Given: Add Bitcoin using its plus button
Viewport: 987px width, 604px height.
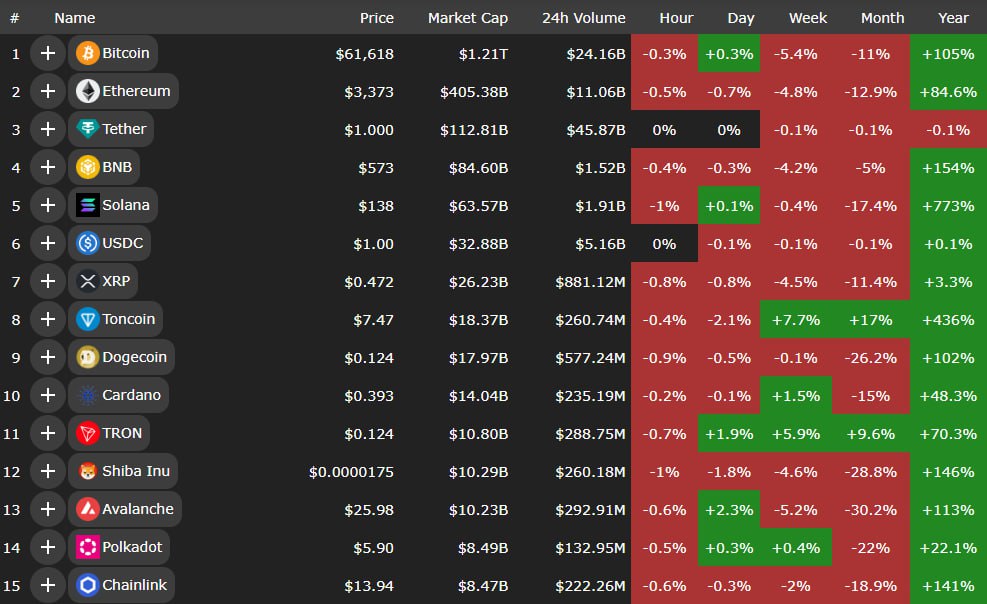Looking at the screenshot, I should 47,53.
